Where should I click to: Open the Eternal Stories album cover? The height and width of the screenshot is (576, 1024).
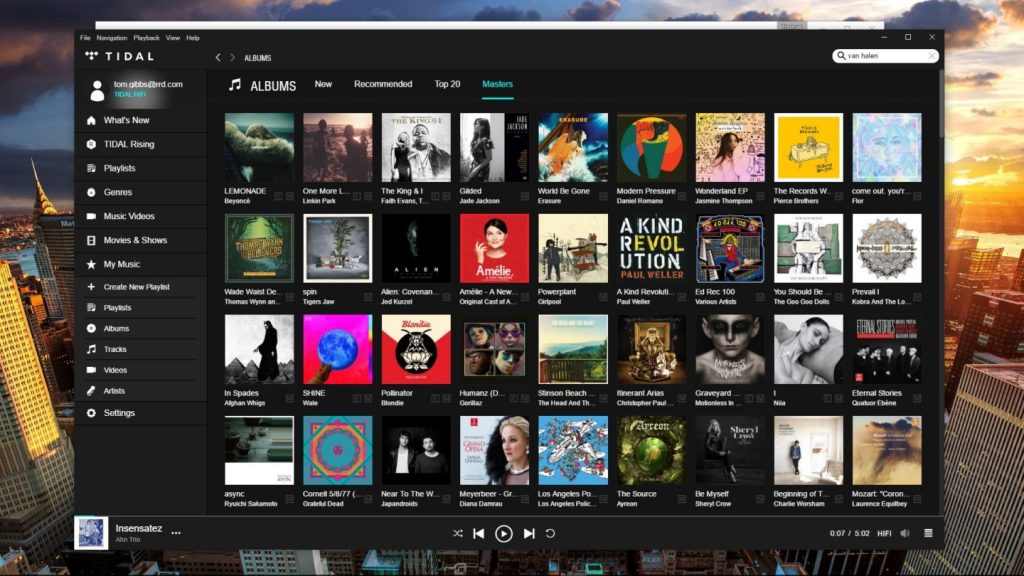click(887, 349)
